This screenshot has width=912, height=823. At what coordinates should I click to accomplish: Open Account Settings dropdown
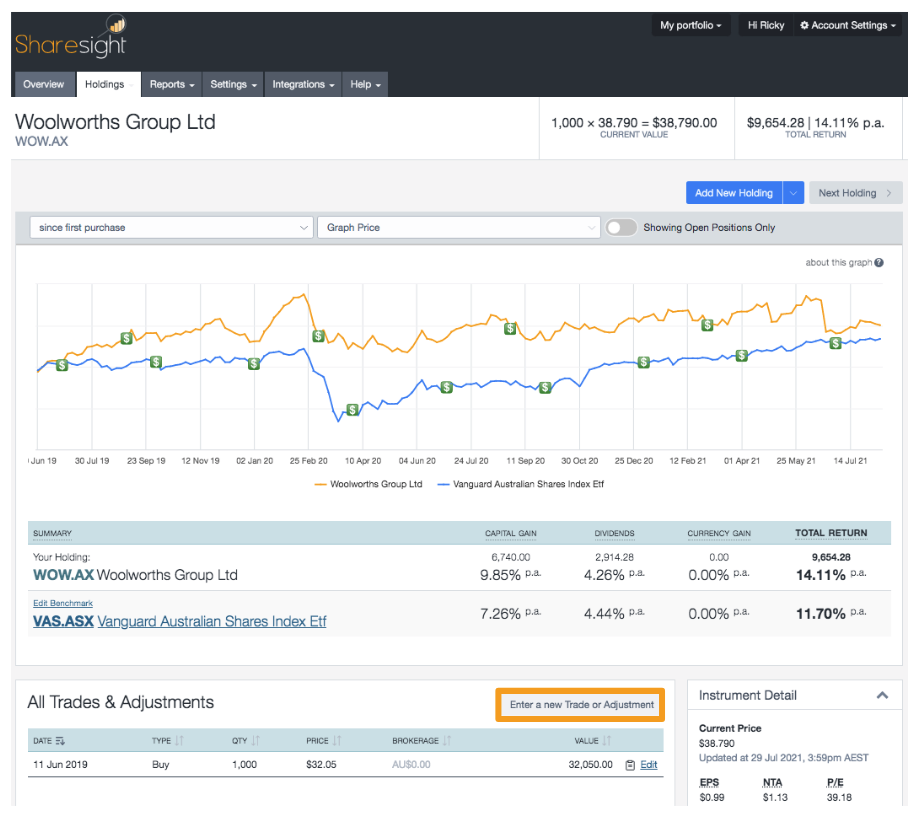847,25
